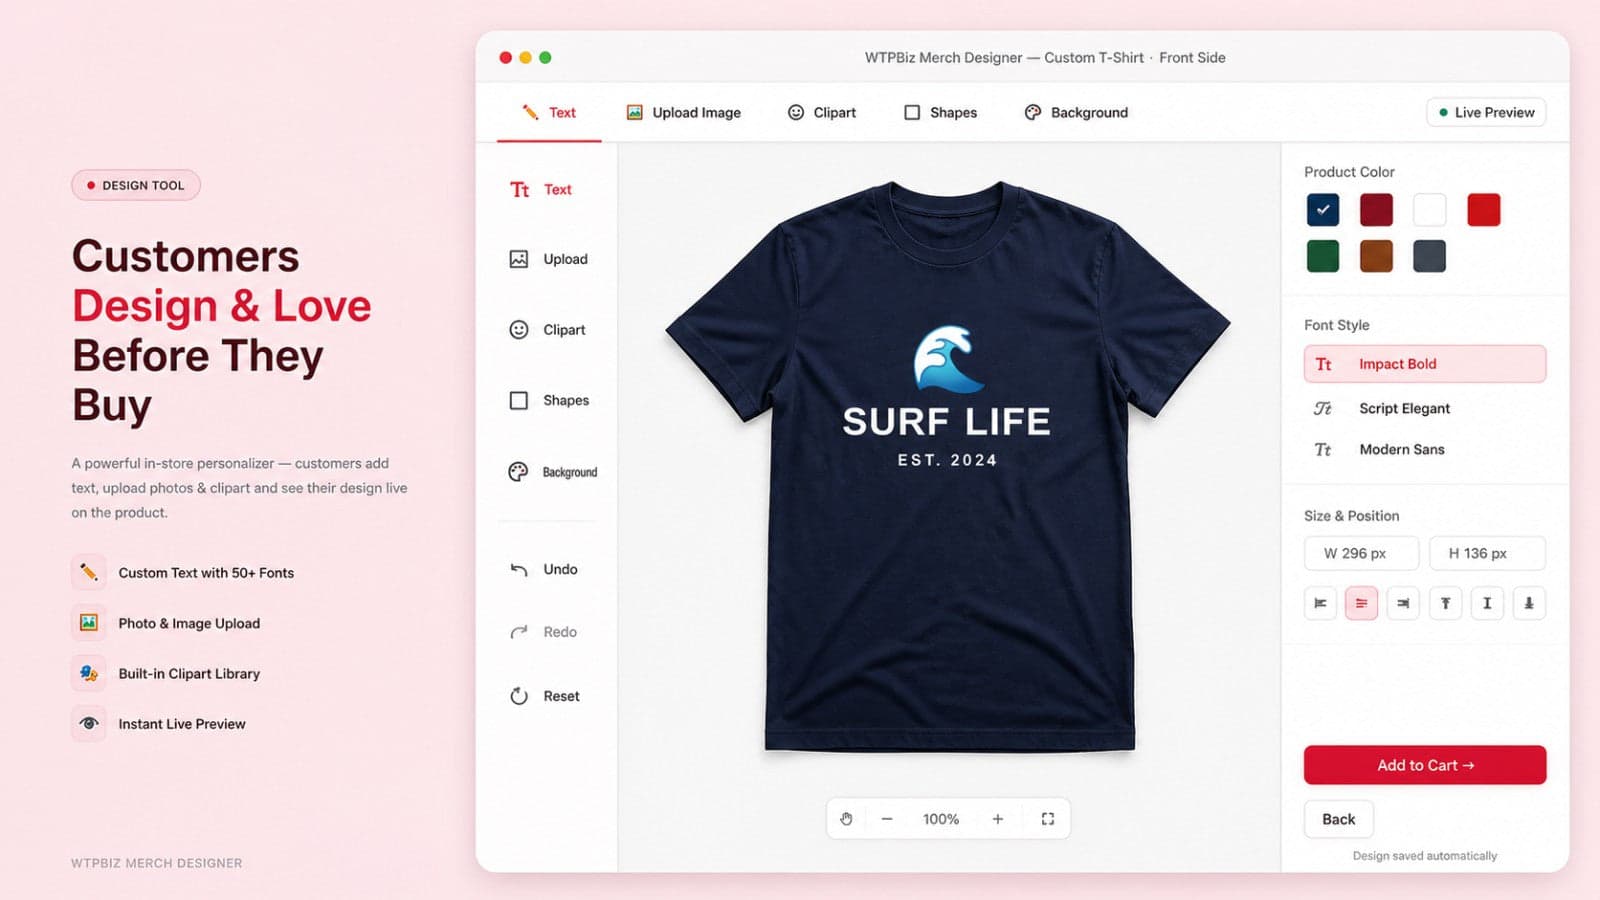
Task: Click pencil icon beside Custom Text feature
Action: click(x=89, y=572)
